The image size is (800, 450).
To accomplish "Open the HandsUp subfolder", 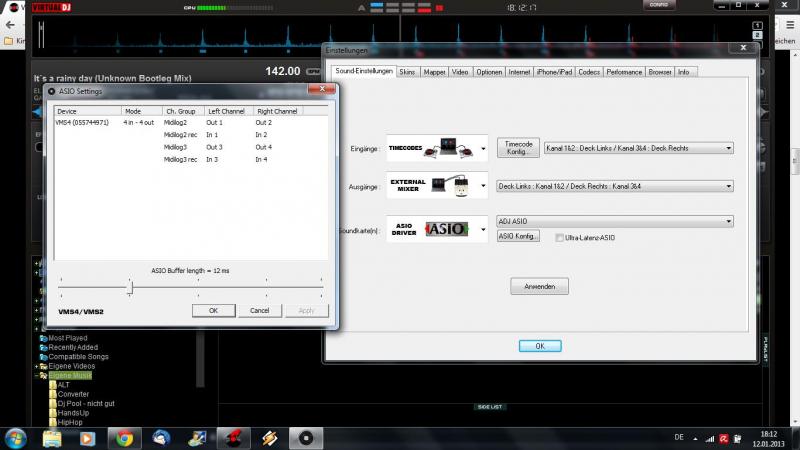I will click(x=73, y=413).
